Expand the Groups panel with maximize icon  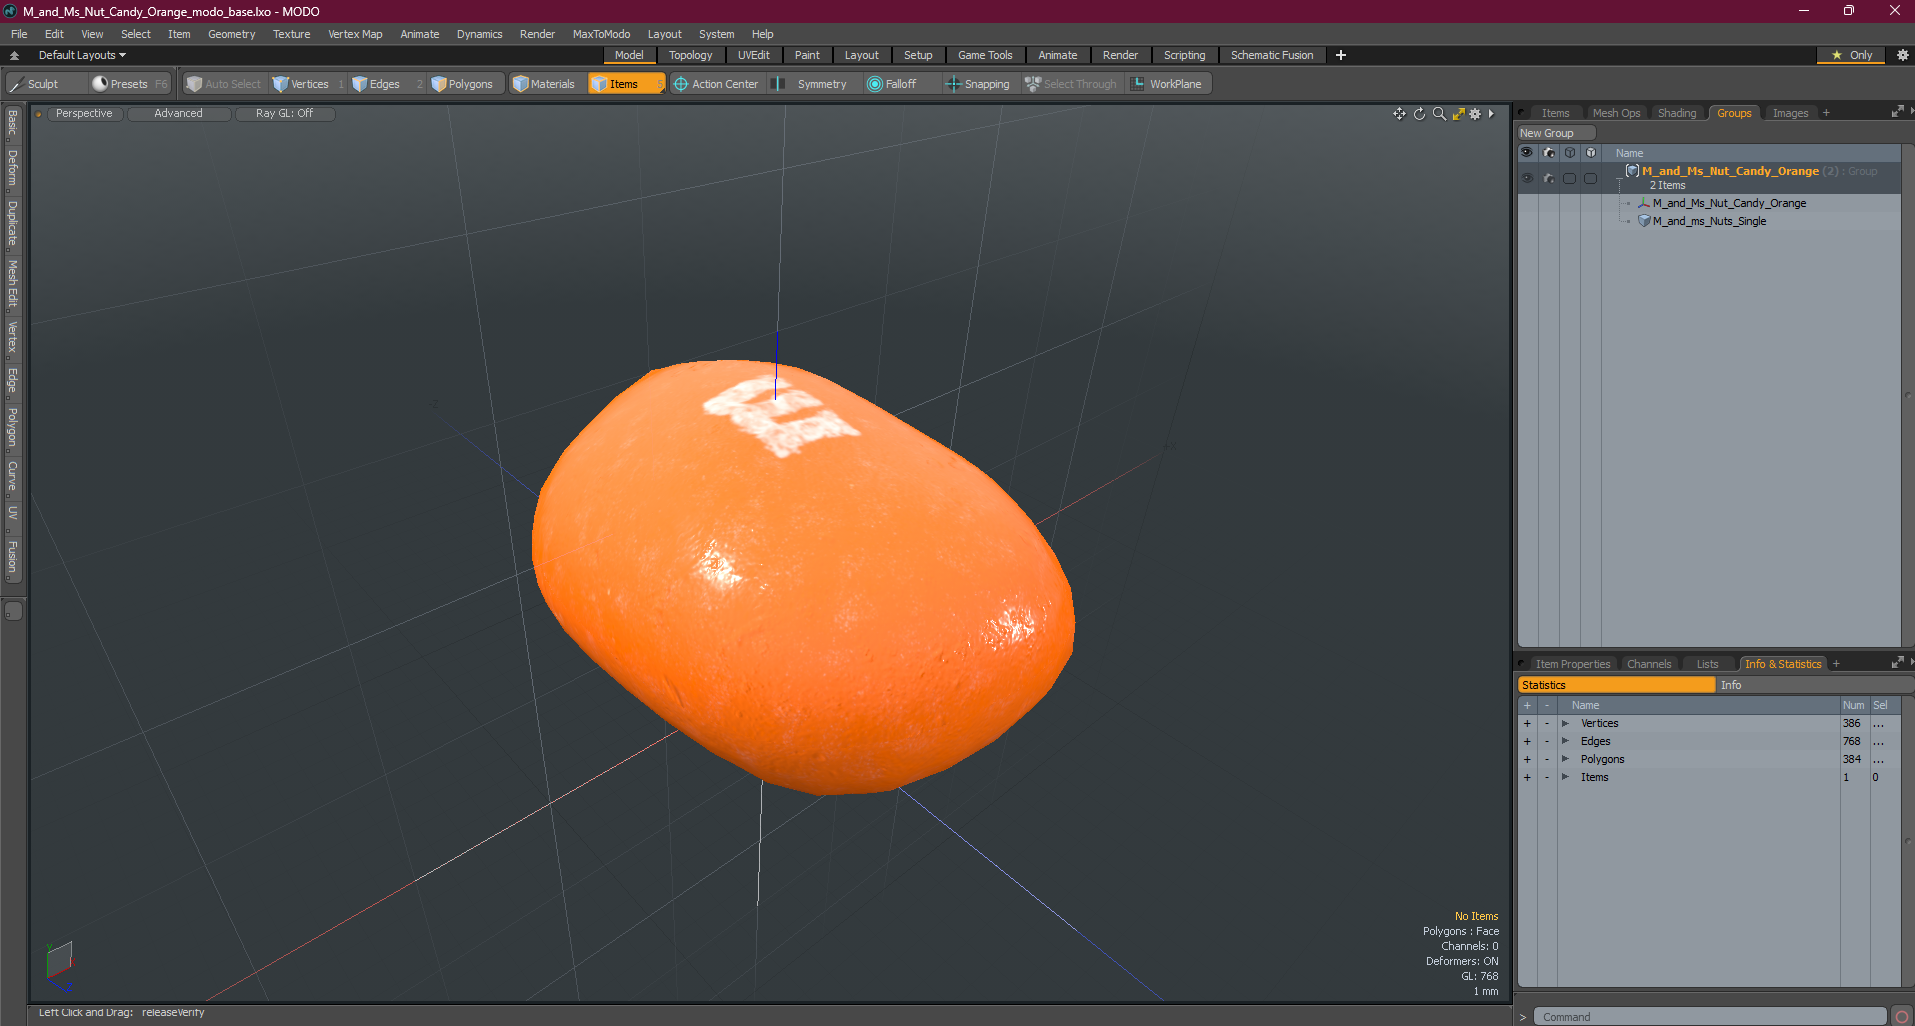pyautogui.click(x=1897, y=112)
